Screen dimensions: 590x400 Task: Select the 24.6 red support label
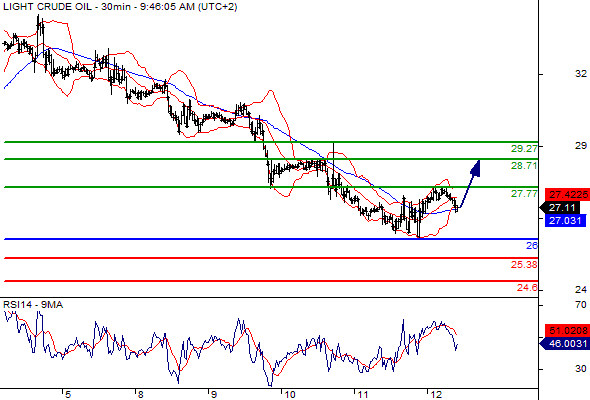tap(527, 288)
